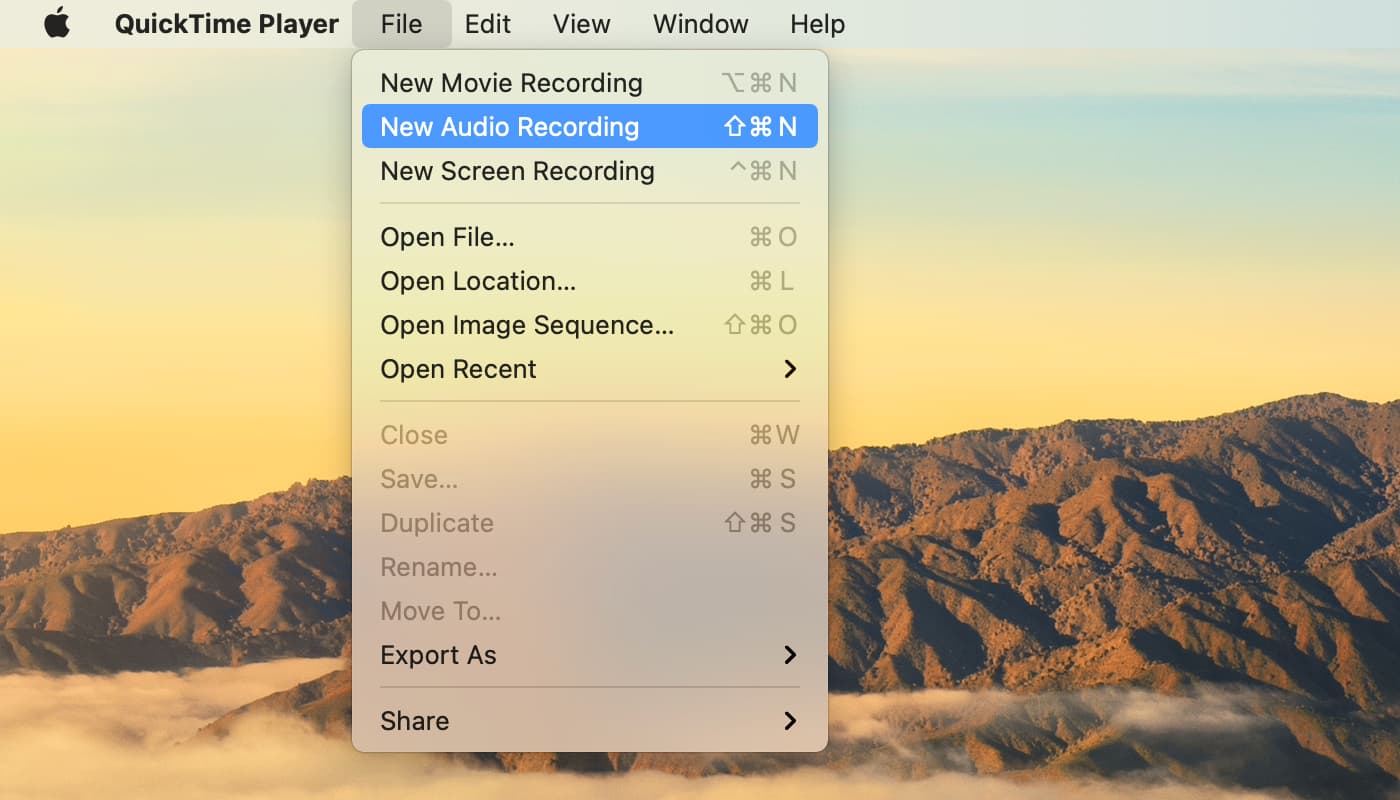Image resolution: width=1400 pixels, height=800 pixels.
Task: Open the View menu
Action: pyautogui.click(x=582, y=24)
